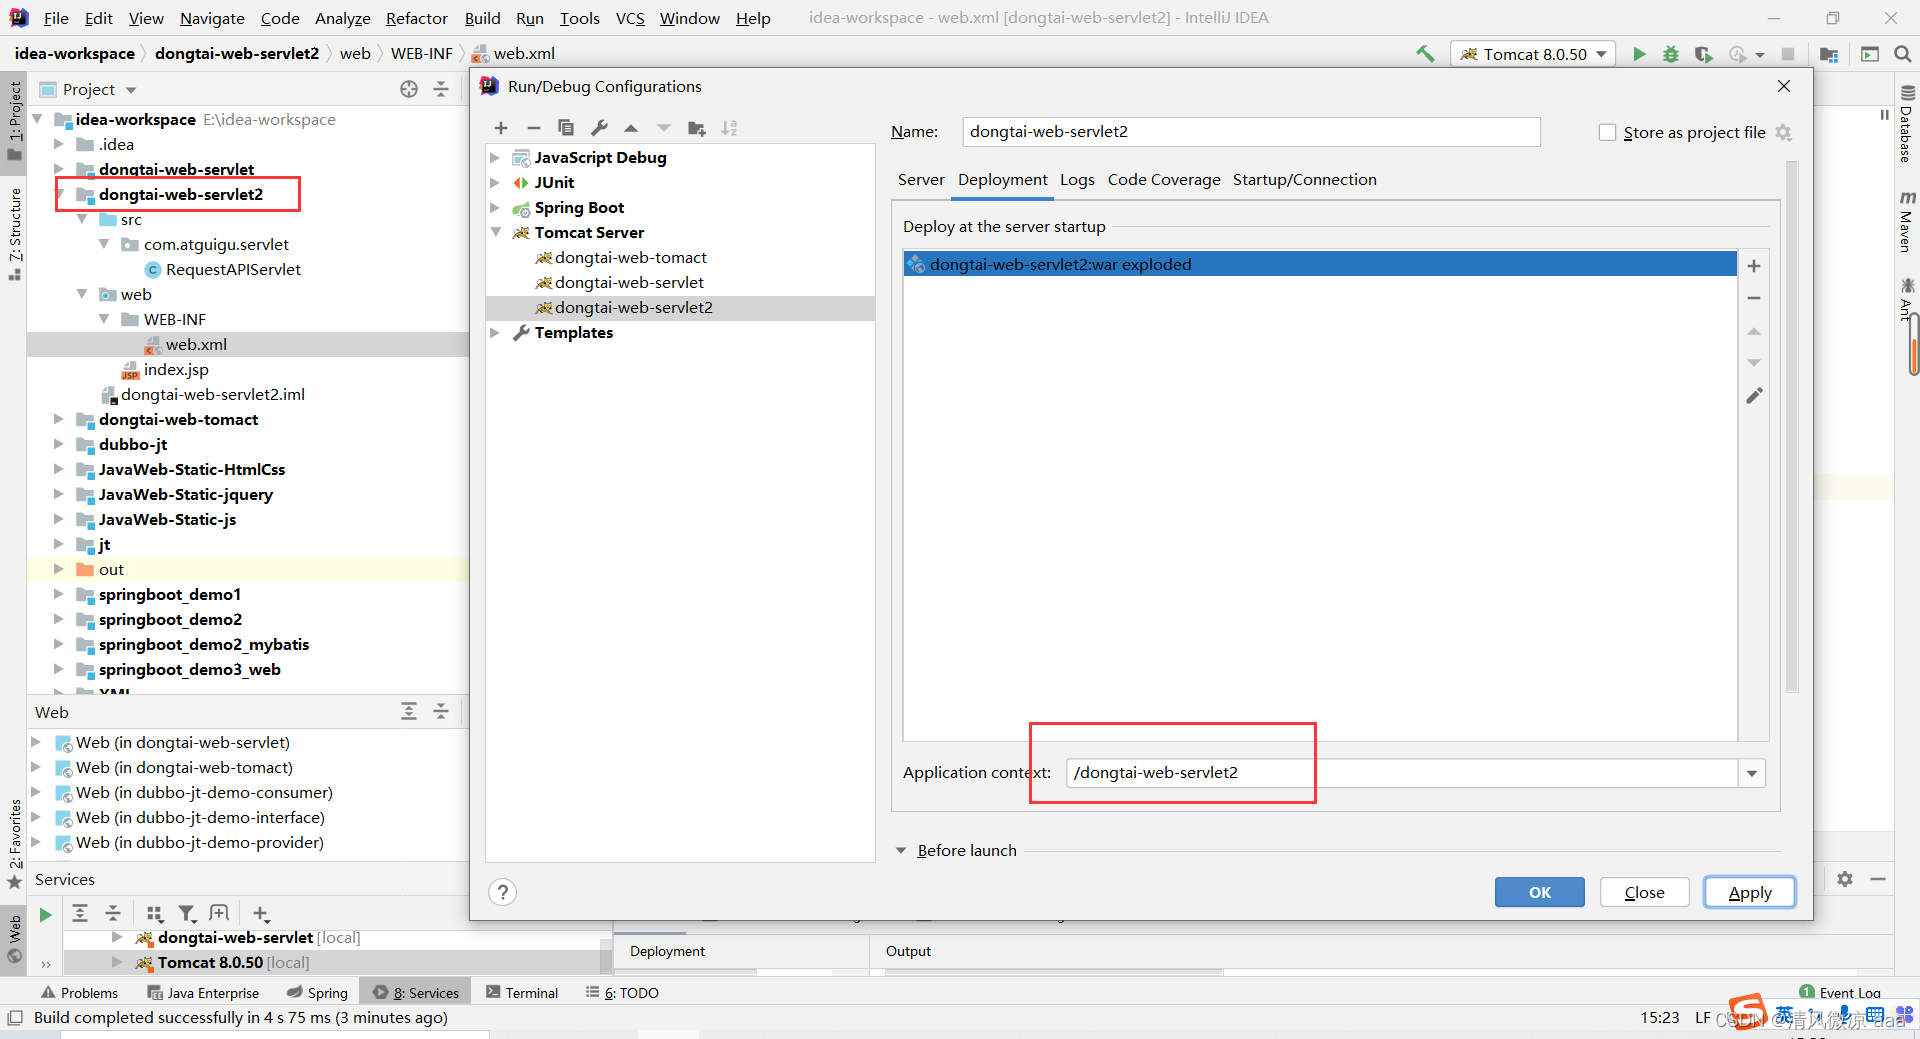
Task: Expand Templates node
Action: coord(495,332)
